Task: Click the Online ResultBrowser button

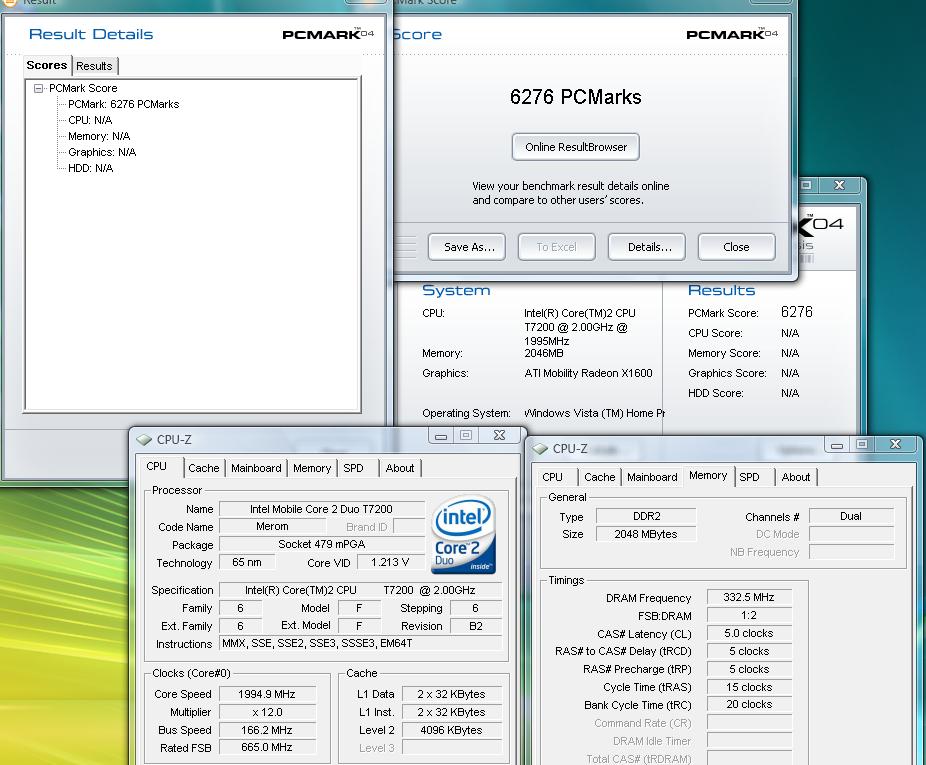Action: click(576, 147)
